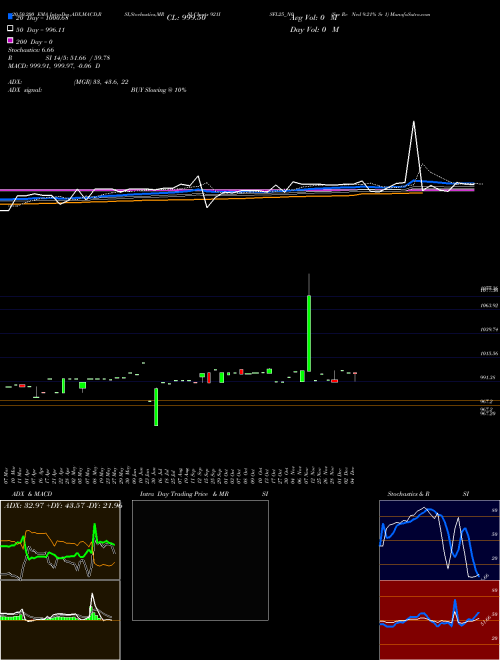This screenshot has height=660, width=500.
Task: Click the first date label on the time axis
Action: (x=7, y=475)
